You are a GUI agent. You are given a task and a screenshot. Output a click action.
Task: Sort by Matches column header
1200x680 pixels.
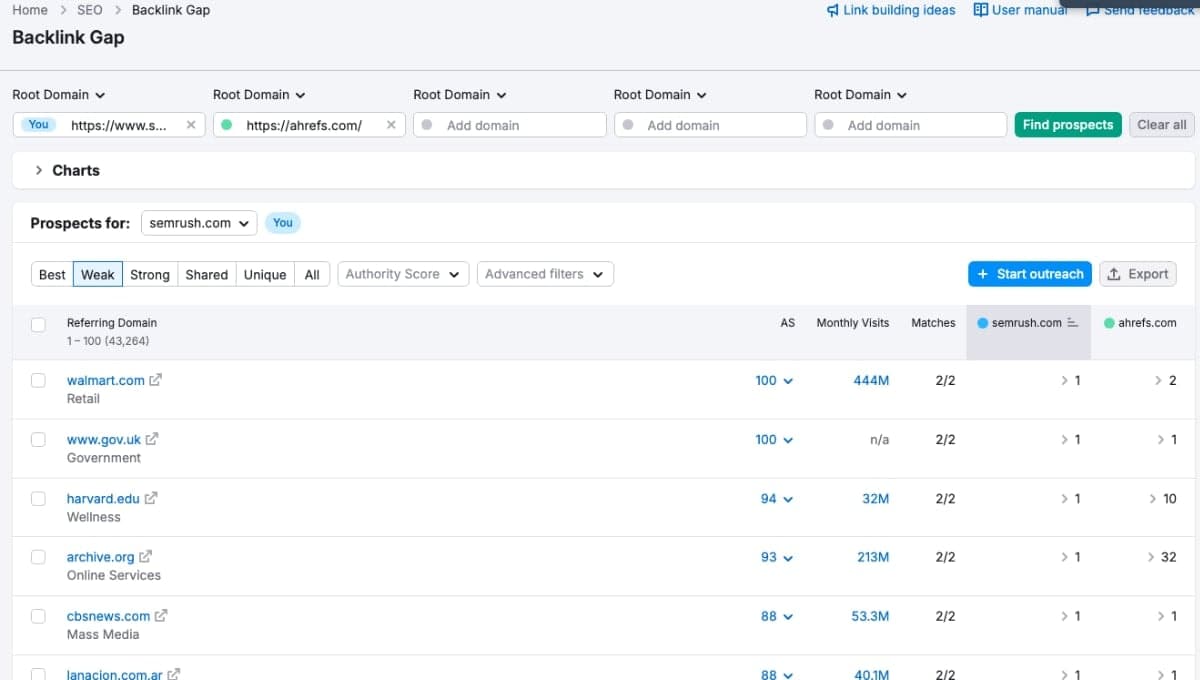pyautogui.click(x=933, y=323)
